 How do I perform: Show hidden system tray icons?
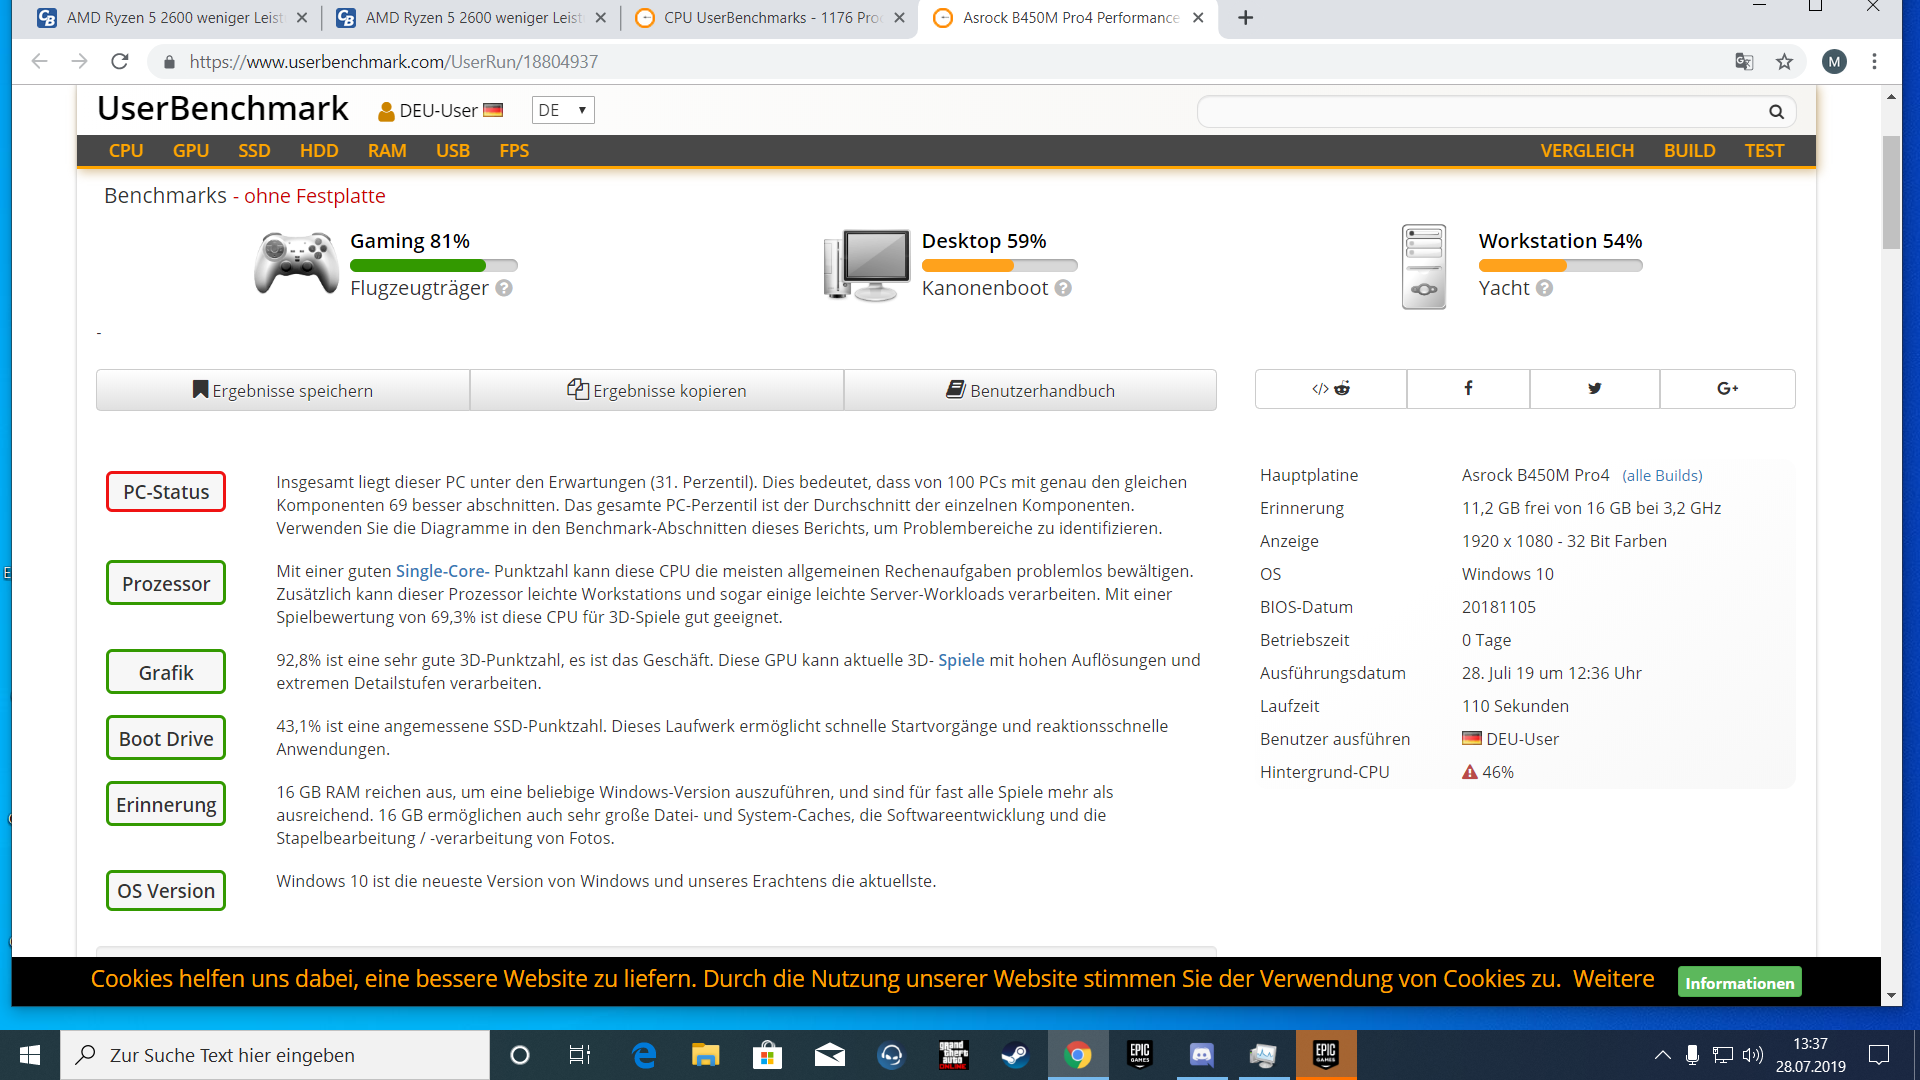[1662, 1055]
